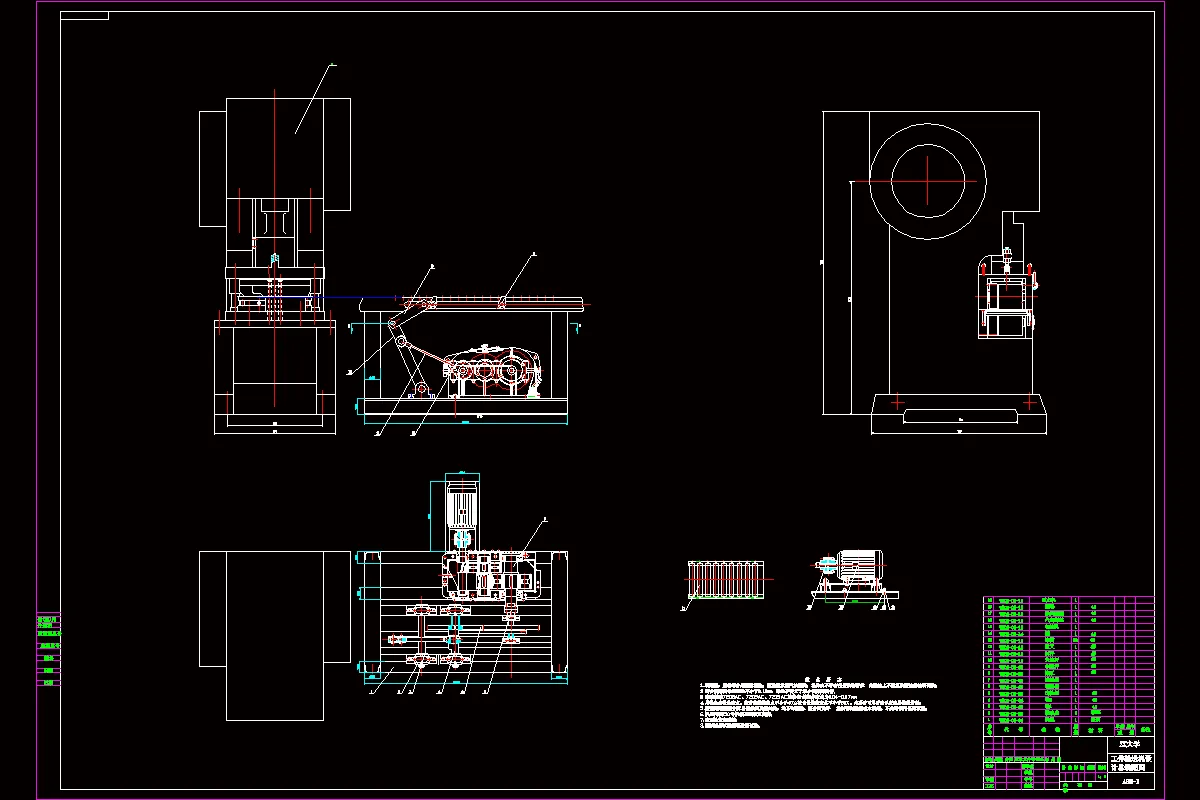Select the grey motor in the plan view
Viewport: 1200px width, 800px height.
click(460, 505)
